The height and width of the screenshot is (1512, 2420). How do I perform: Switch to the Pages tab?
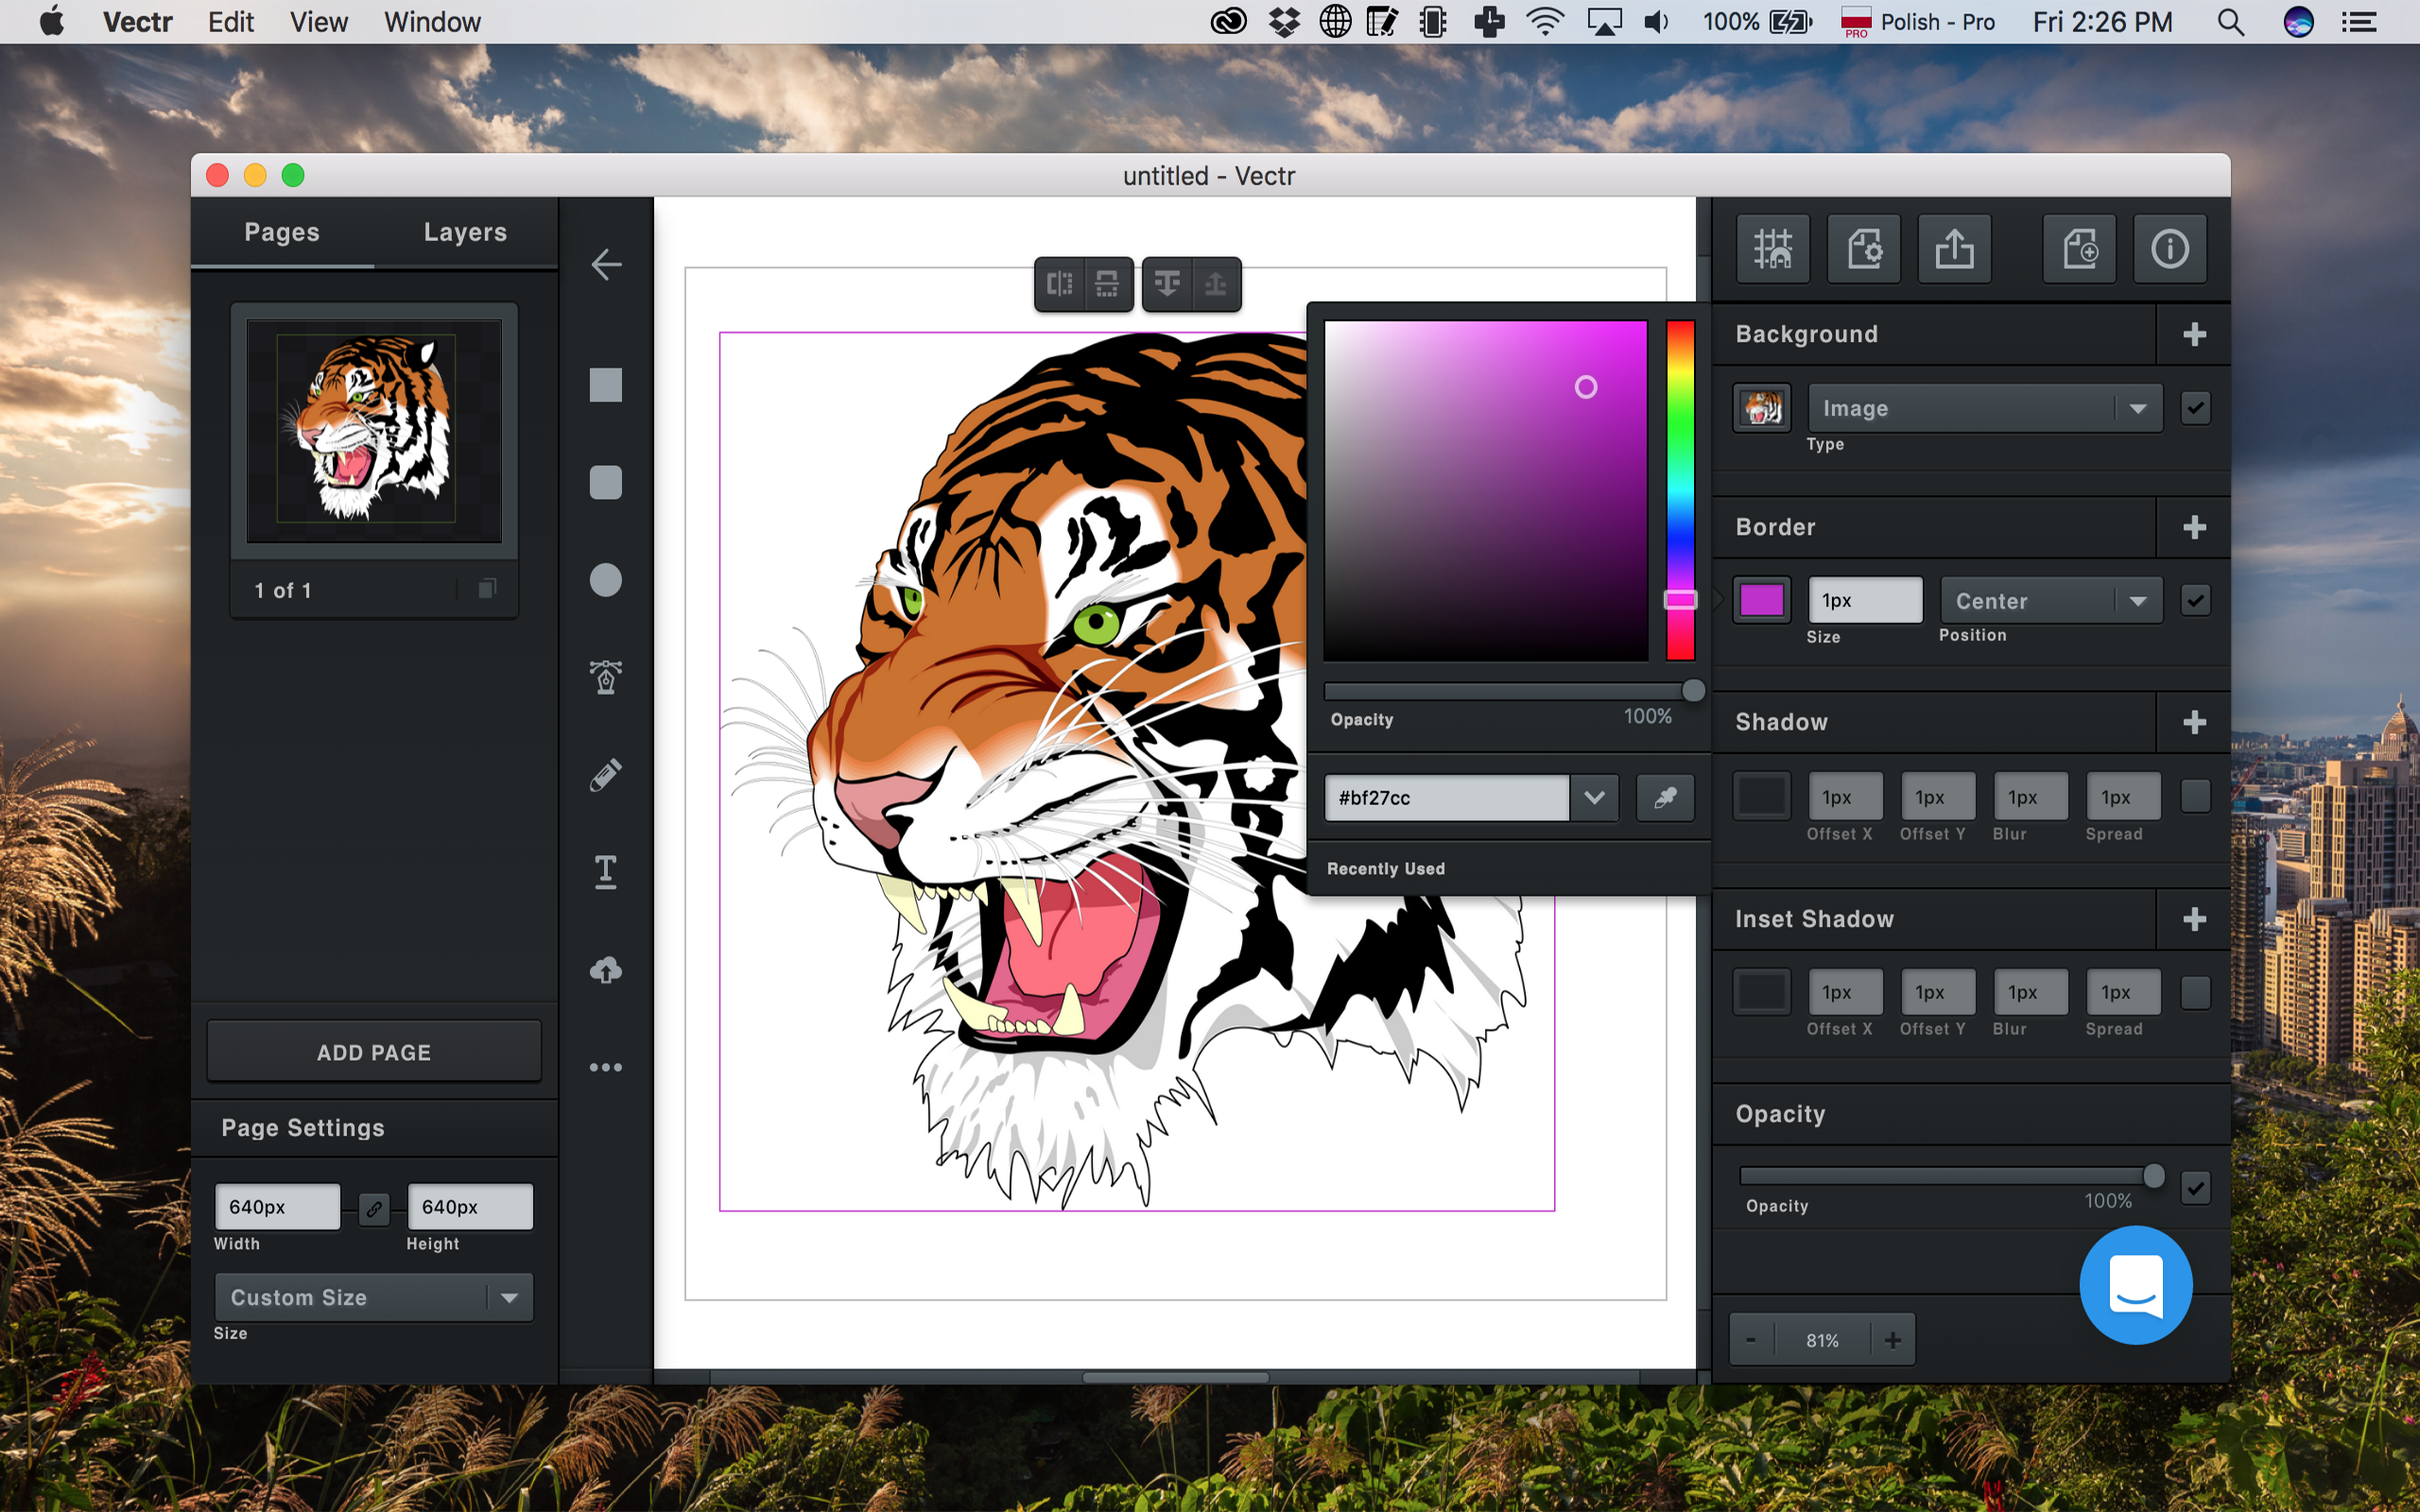click(x=284, y=232)
